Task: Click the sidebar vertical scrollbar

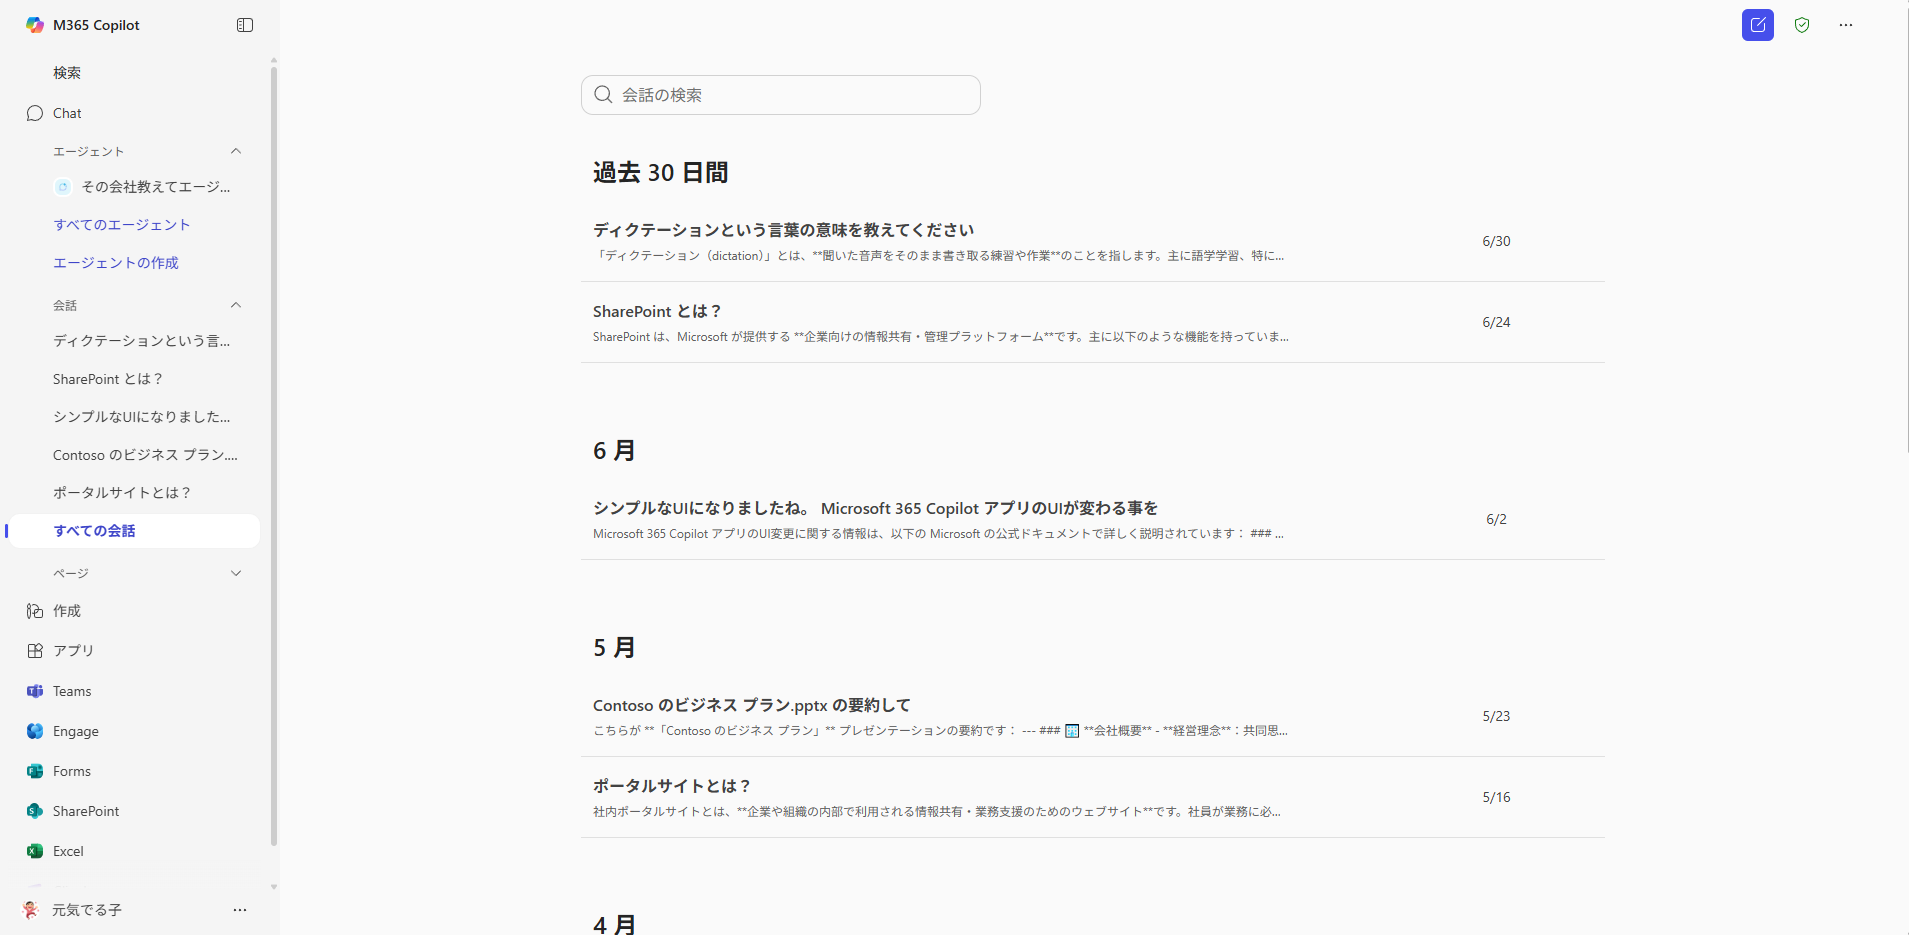Action: pyautogui.click(x=273, y=455)
